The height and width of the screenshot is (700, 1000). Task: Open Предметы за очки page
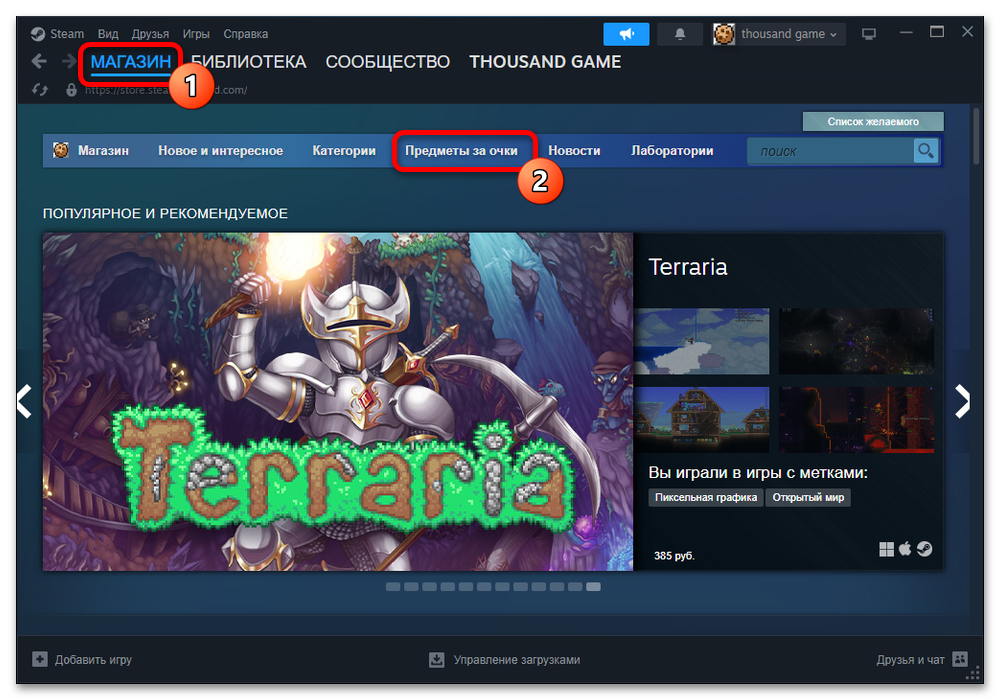461,150
